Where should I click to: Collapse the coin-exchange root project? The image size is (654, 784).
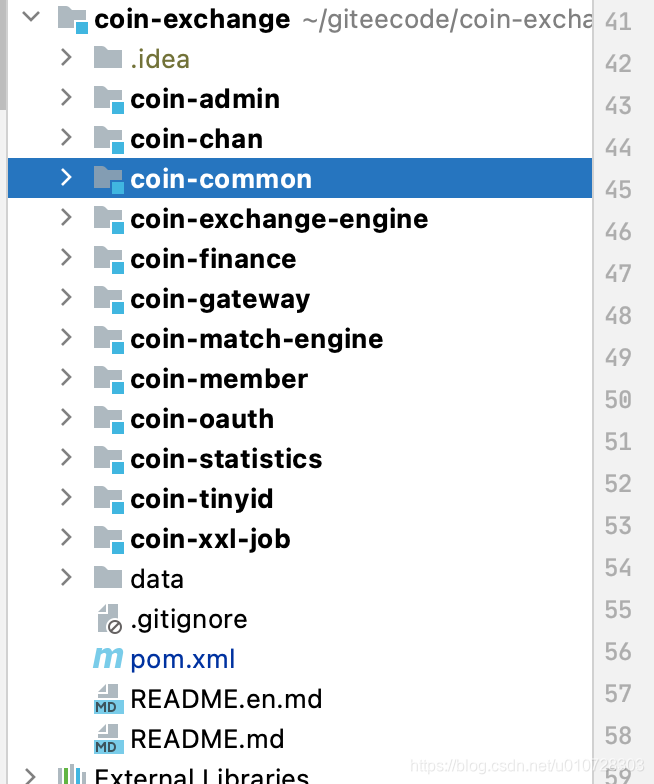coord(31,17)
